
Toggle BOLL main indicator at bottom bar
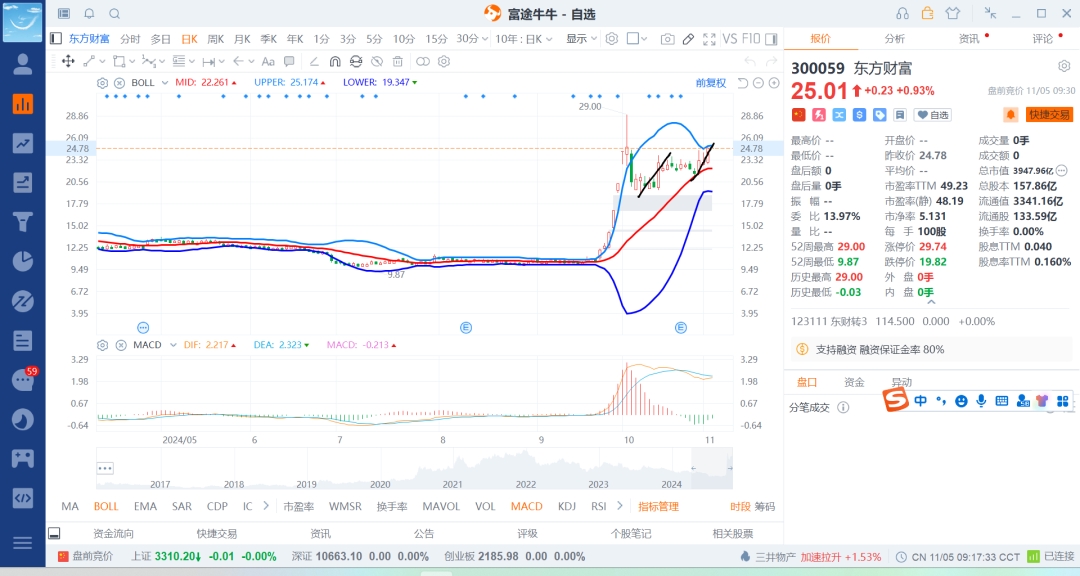point(106,506)
